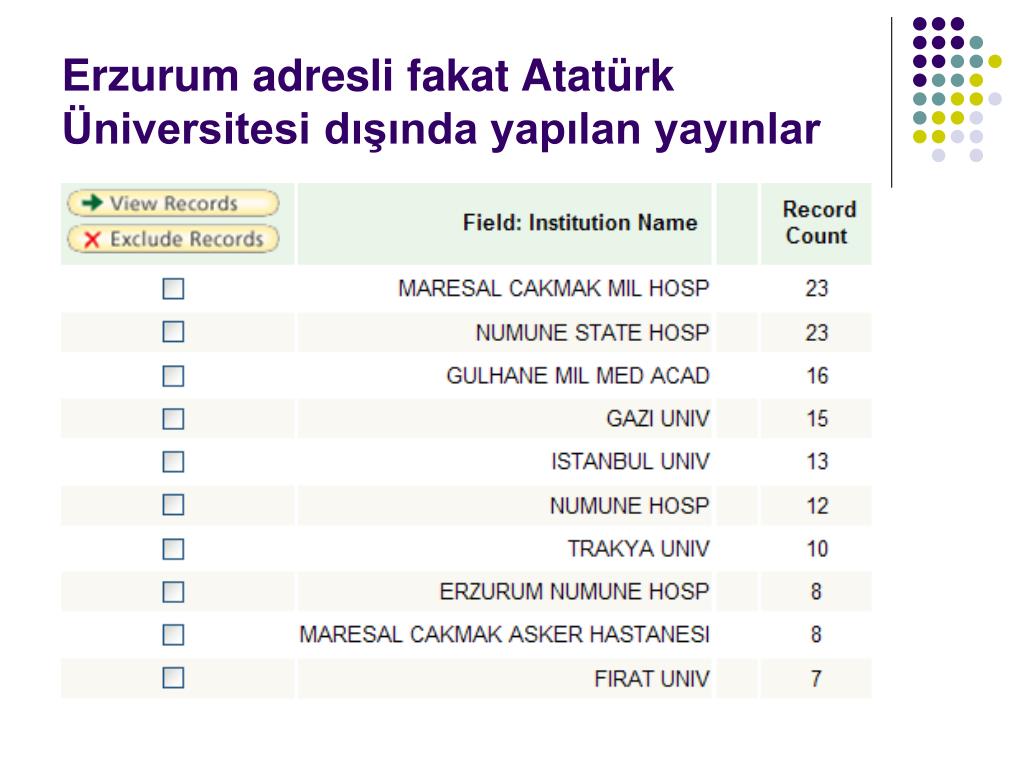Check the FIRAT UNIV checkbox
The width and height of the screenshot is (1024, 768).
173,678
